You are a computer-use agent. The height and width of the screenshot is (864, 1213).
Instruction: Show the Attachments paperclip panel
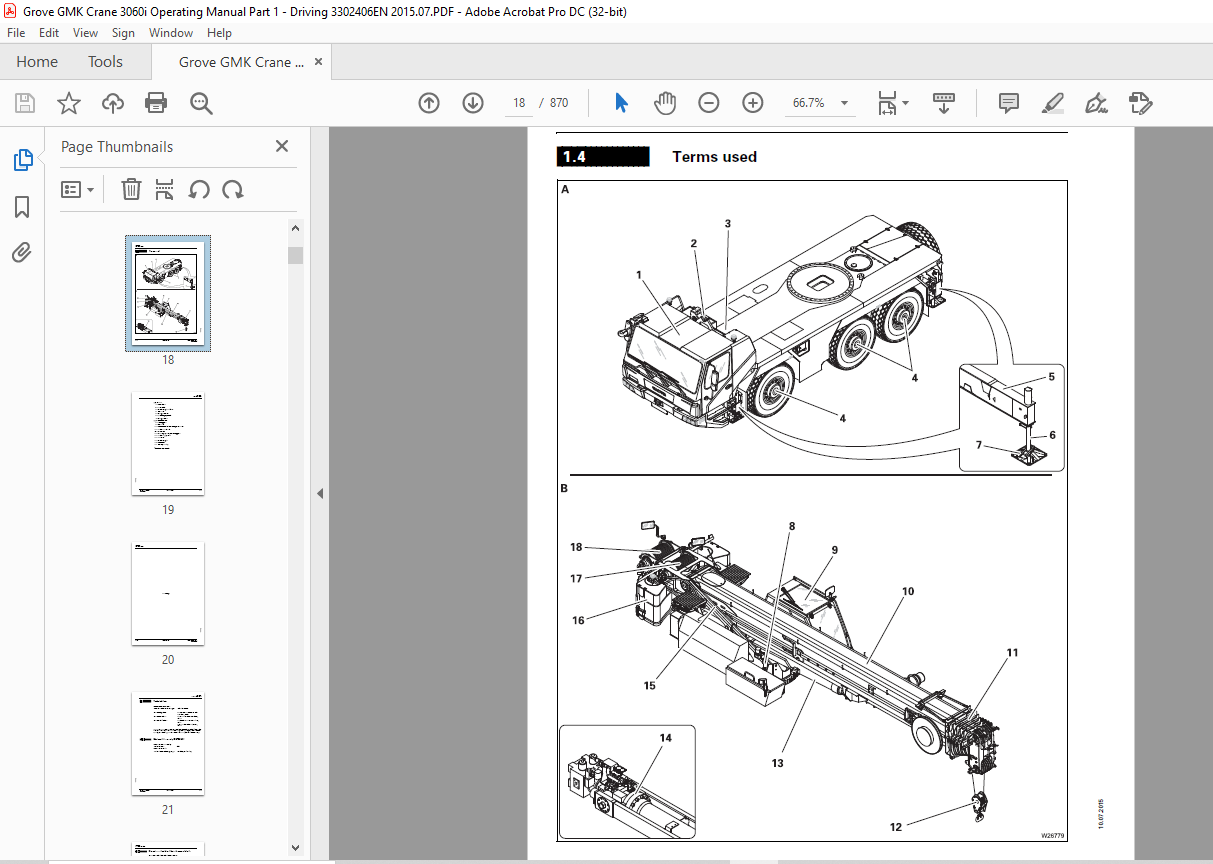[22, 252]
